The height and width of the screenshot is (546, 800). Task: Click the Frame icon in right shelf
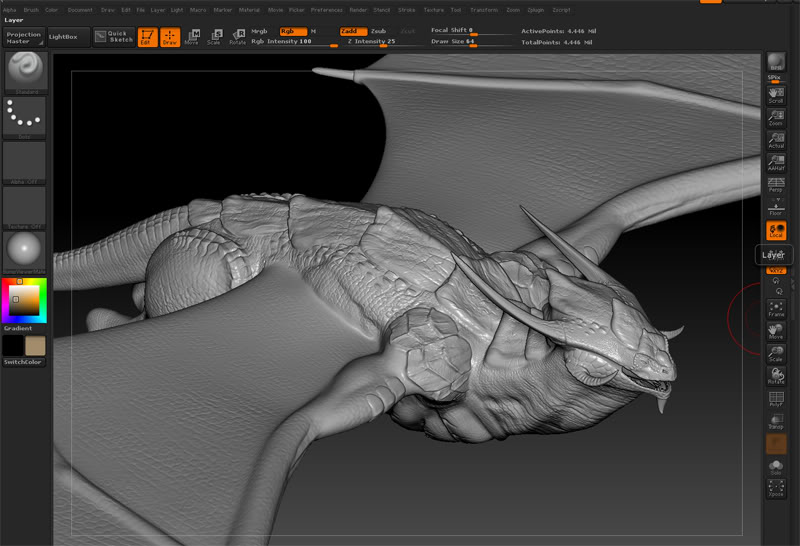[x=776, y=309]
